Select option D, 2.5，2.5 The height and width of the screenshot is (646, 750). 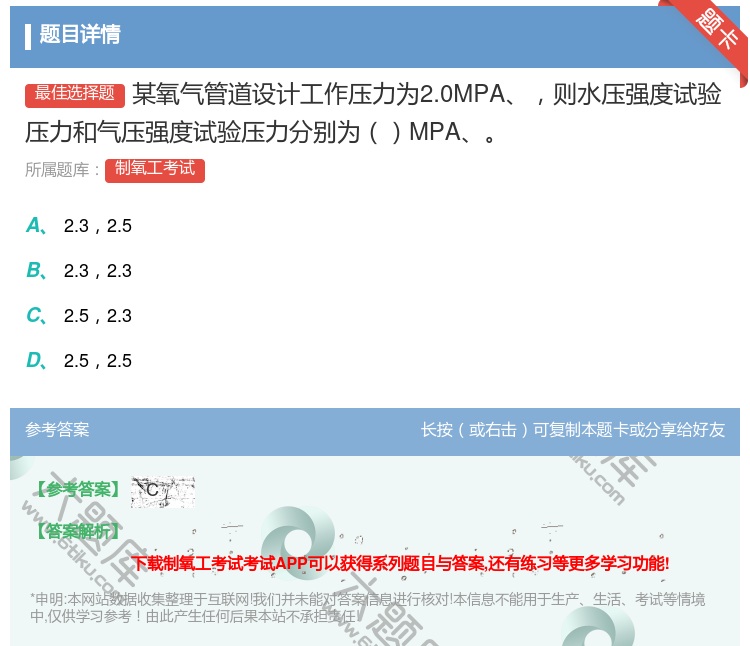click(x=79, y=361)
